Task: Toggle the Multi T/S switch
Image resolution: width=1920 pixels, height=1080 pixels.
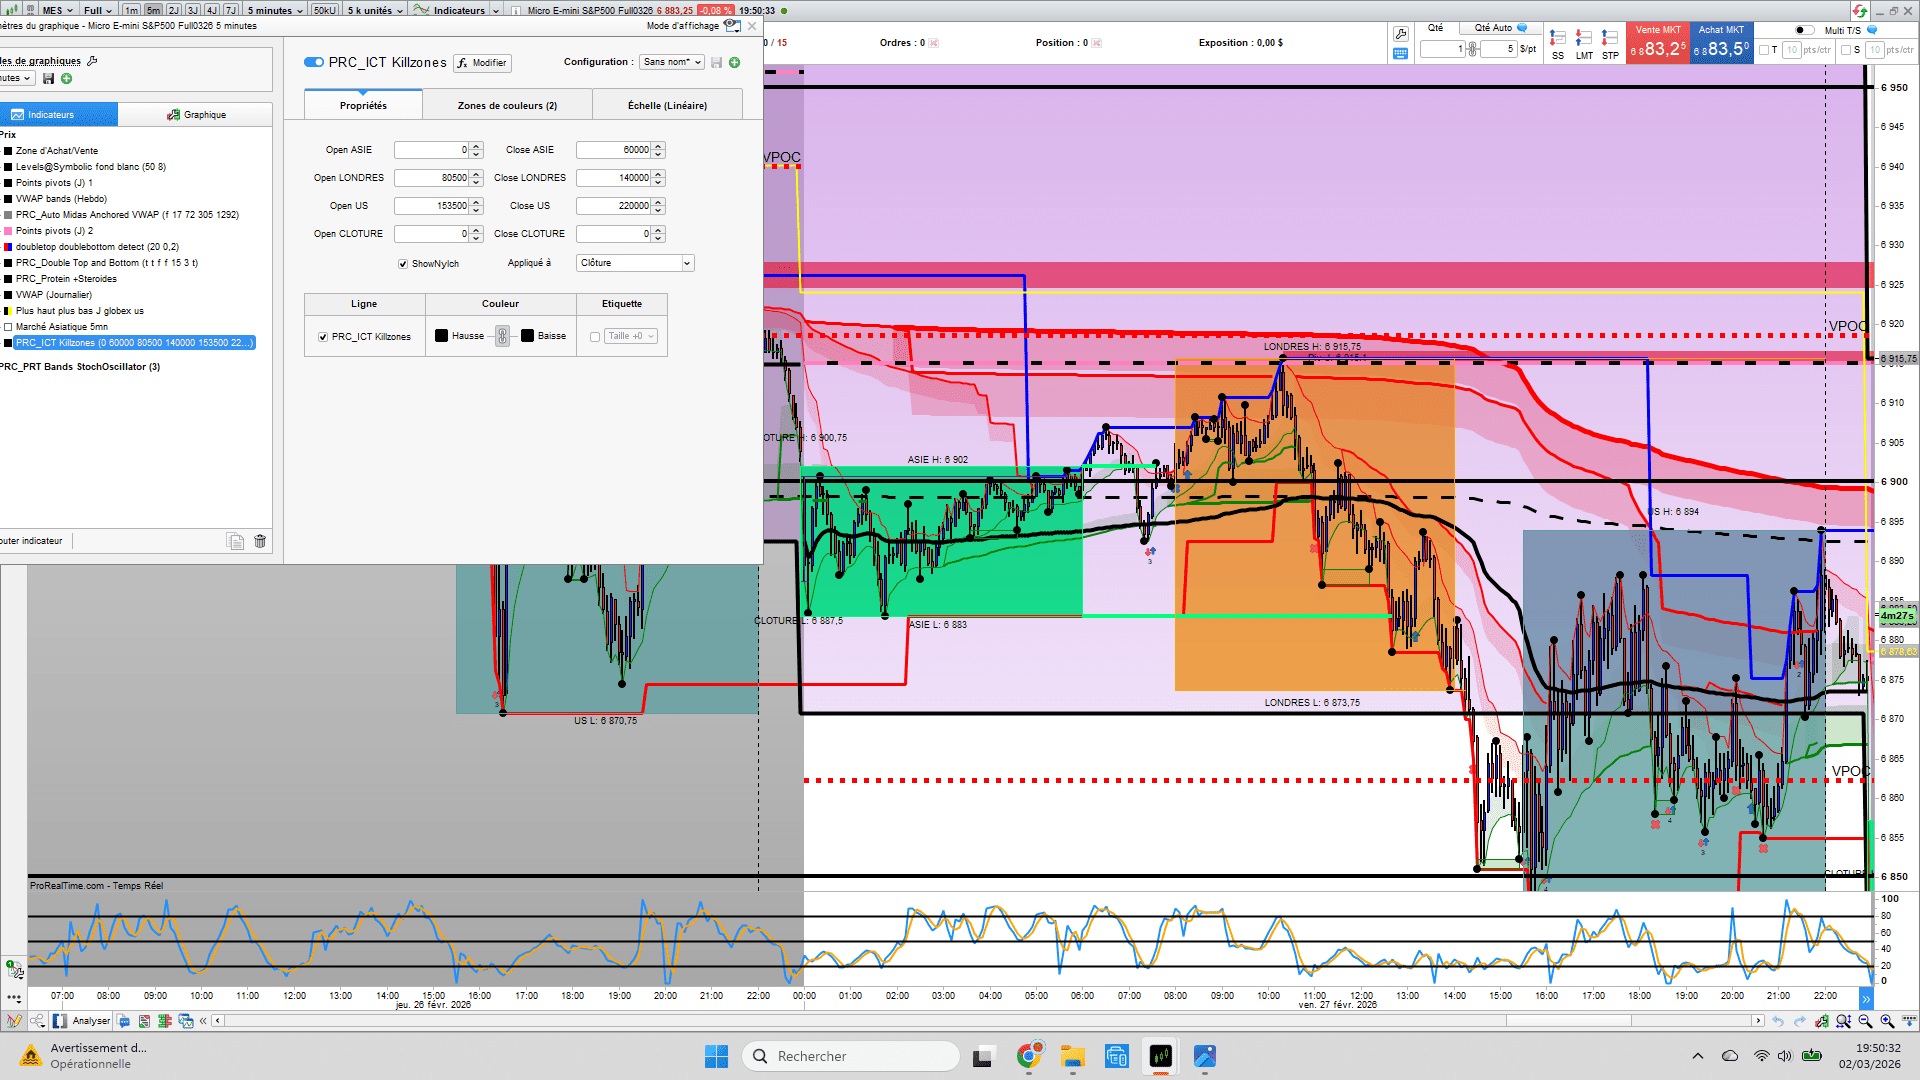Action: pyautogui.click(x=1803, y=30)
